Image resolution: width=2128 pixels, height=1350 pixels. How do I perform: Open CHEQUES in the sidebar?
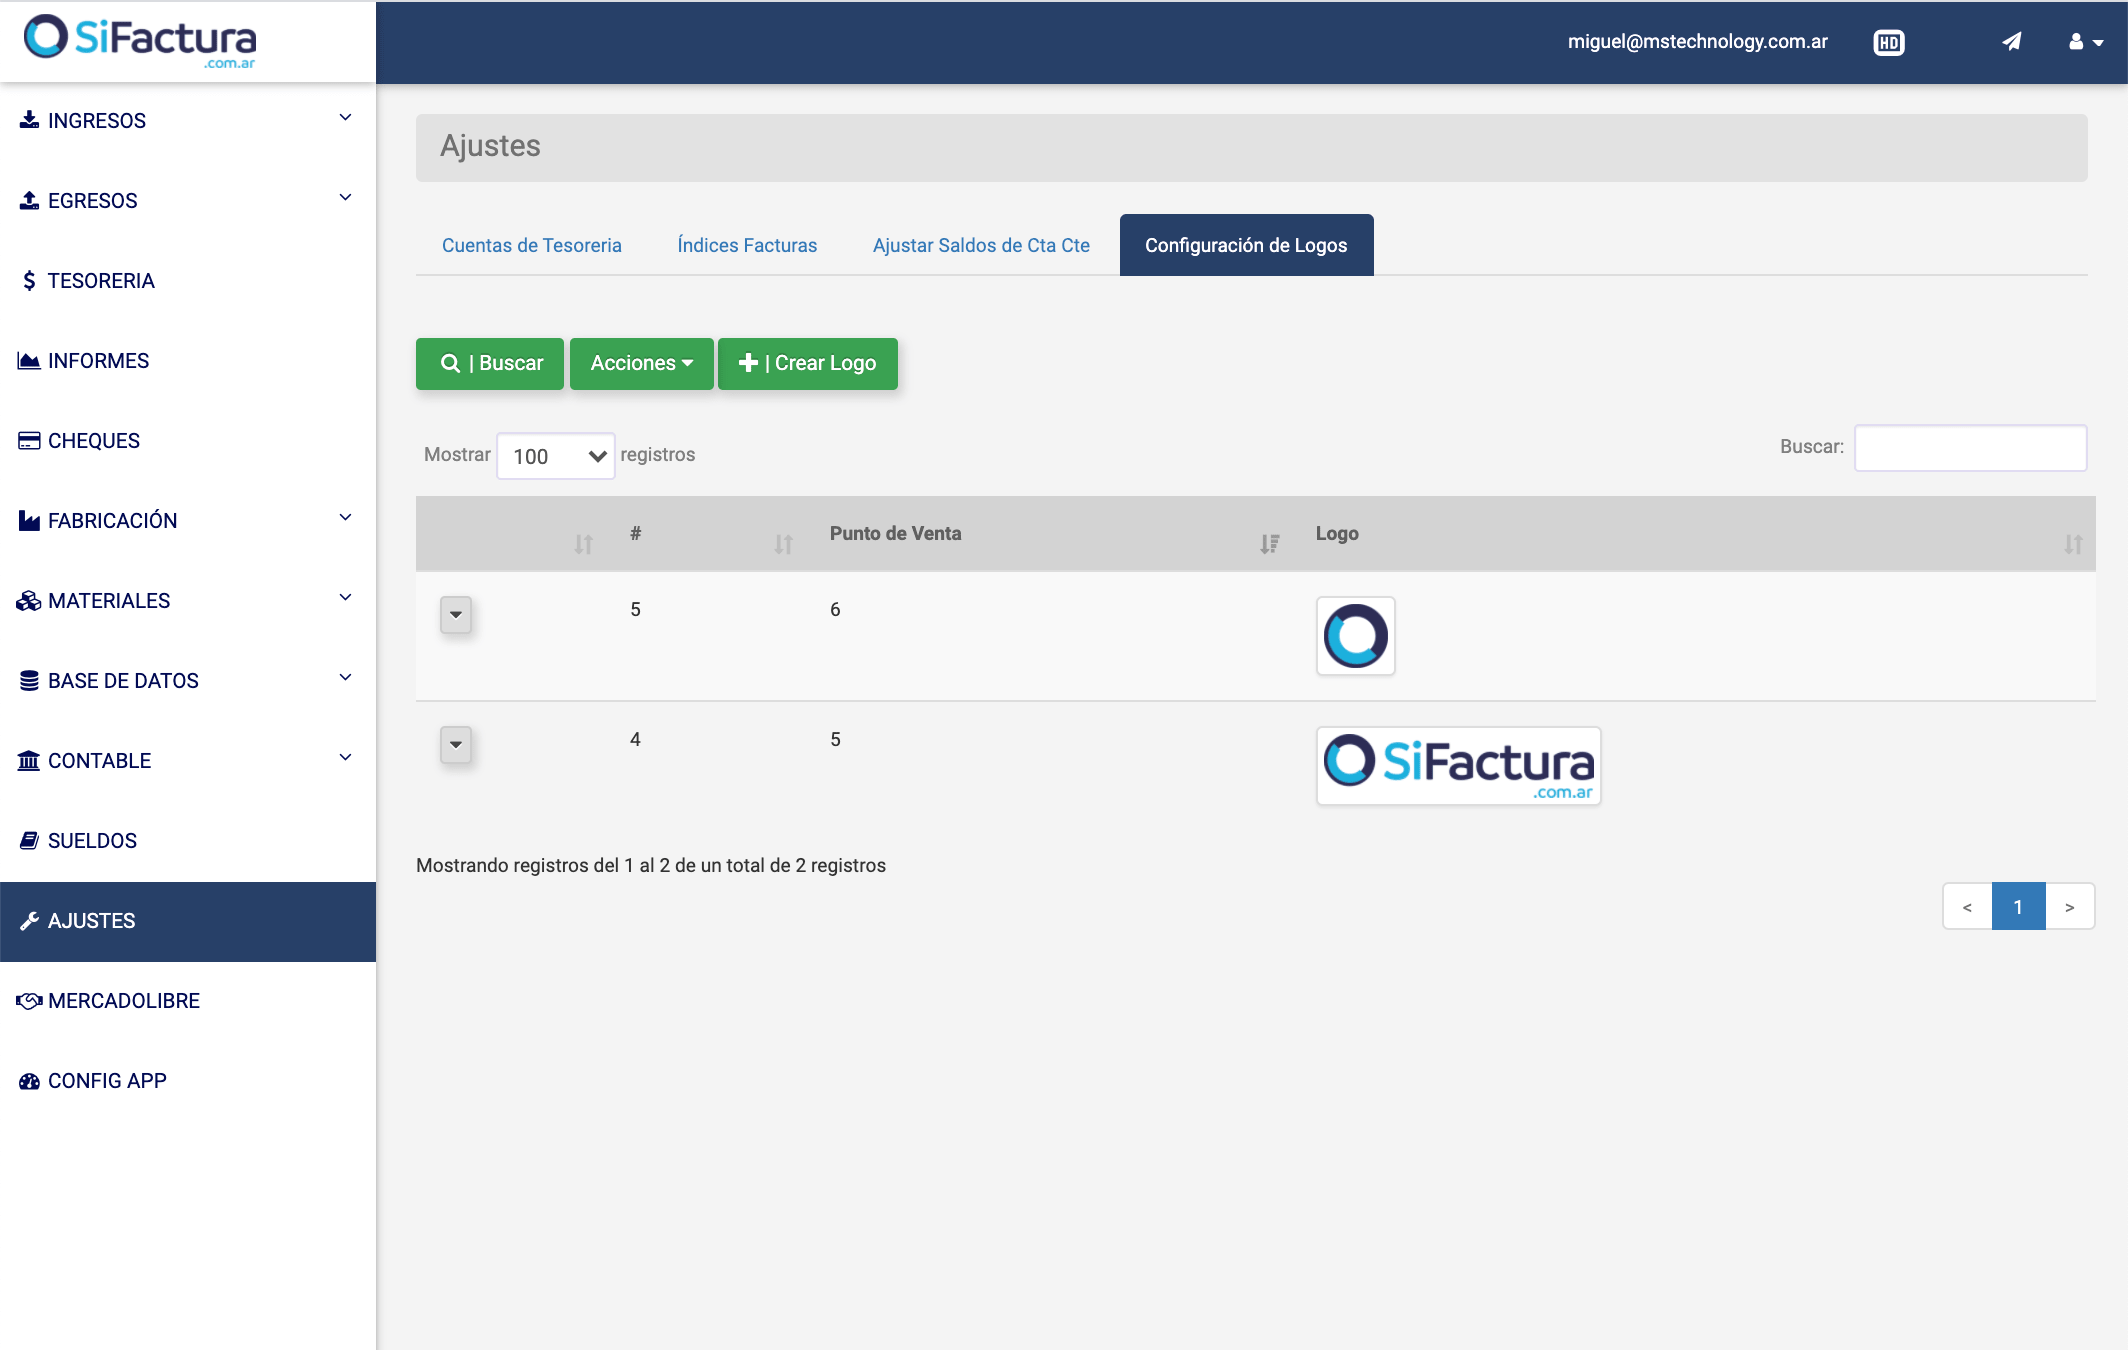point(188,441)
